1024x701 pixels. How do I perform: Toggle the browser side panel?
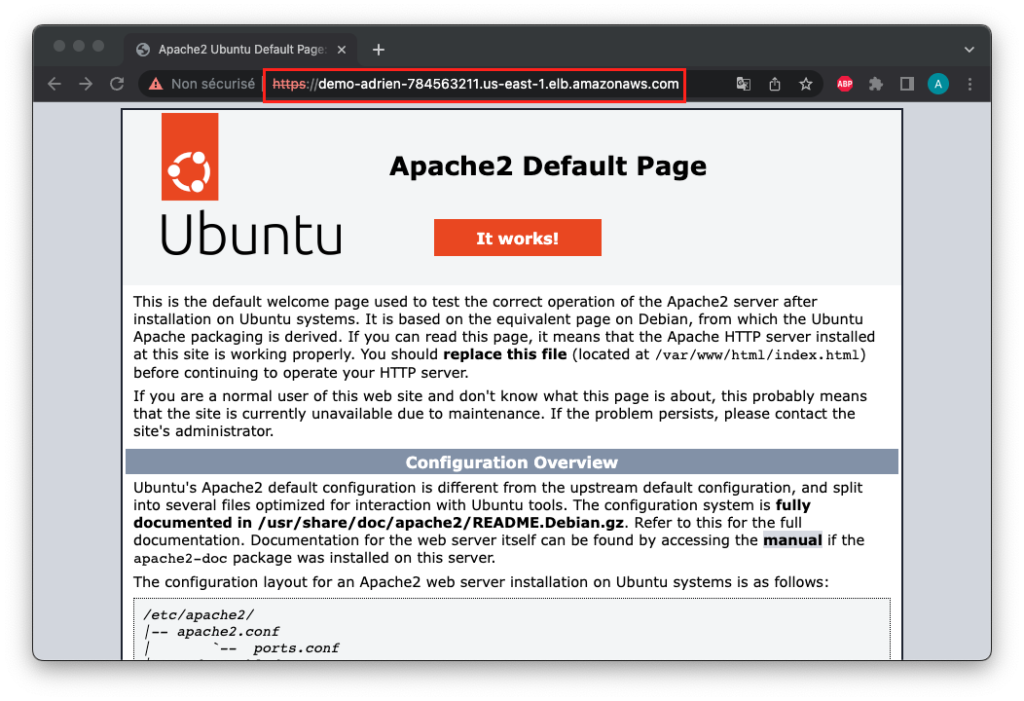coord(907,84)
